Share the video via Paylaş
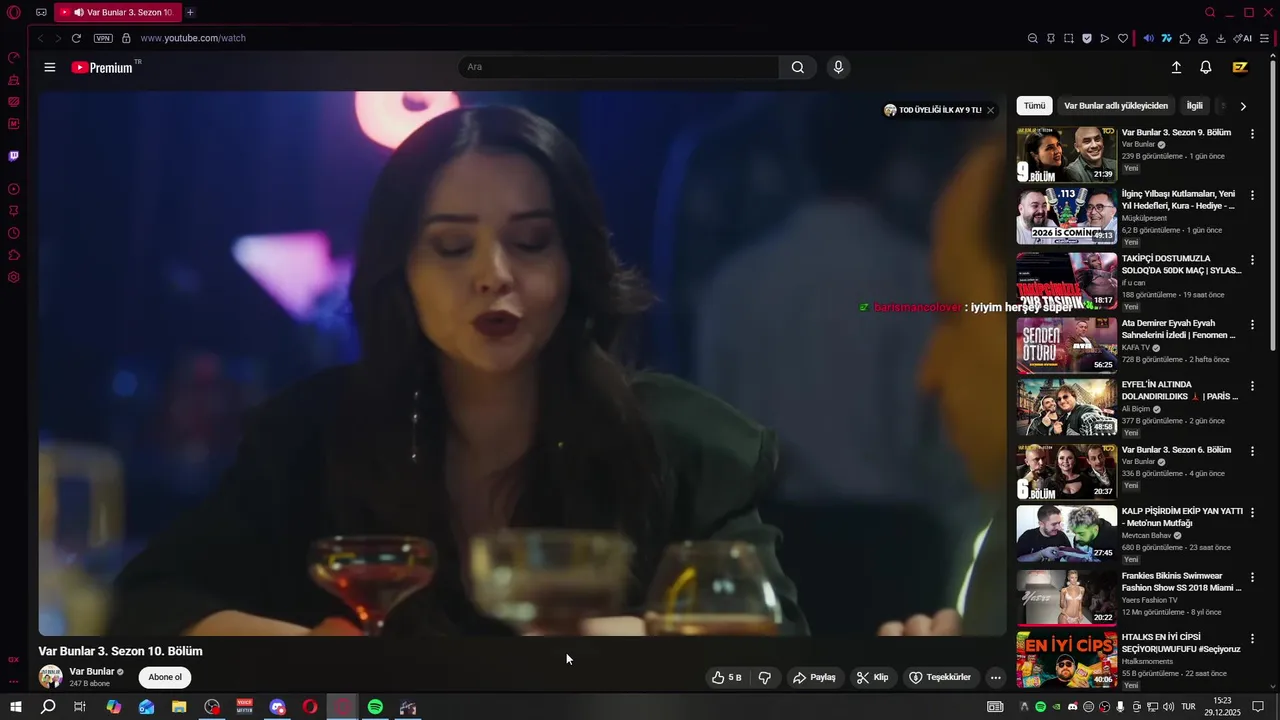The image size is (1280, 720). tap(814, 677)
